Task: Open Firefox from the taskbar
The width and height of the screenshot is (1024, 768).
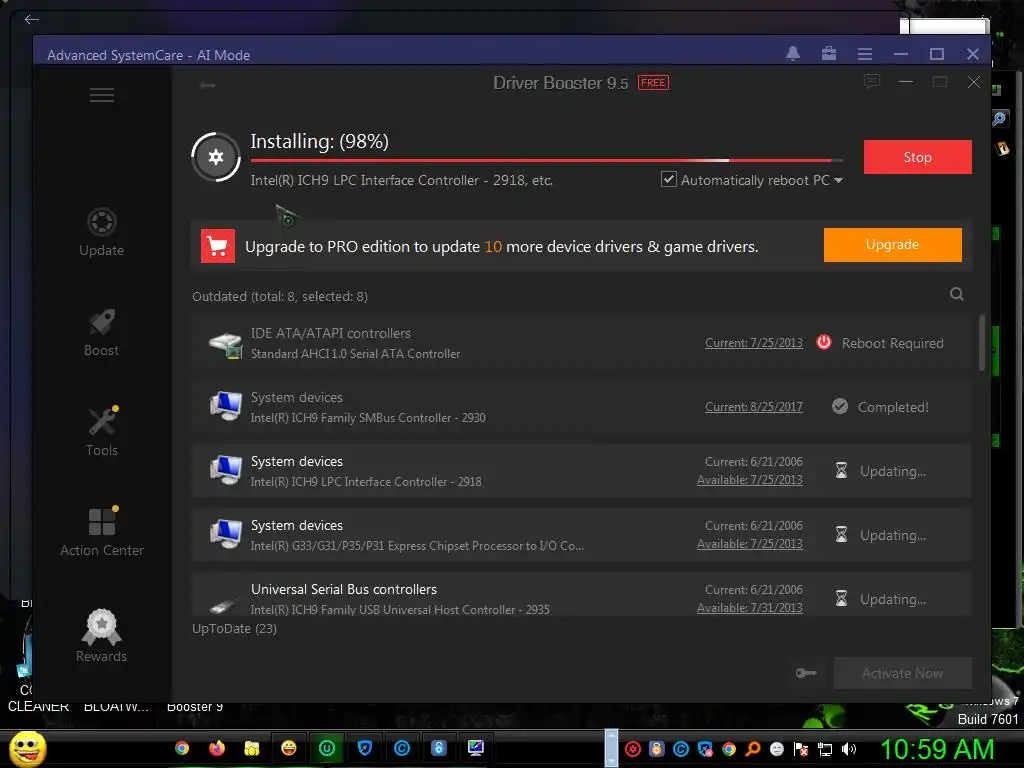Action: [217, 748]
